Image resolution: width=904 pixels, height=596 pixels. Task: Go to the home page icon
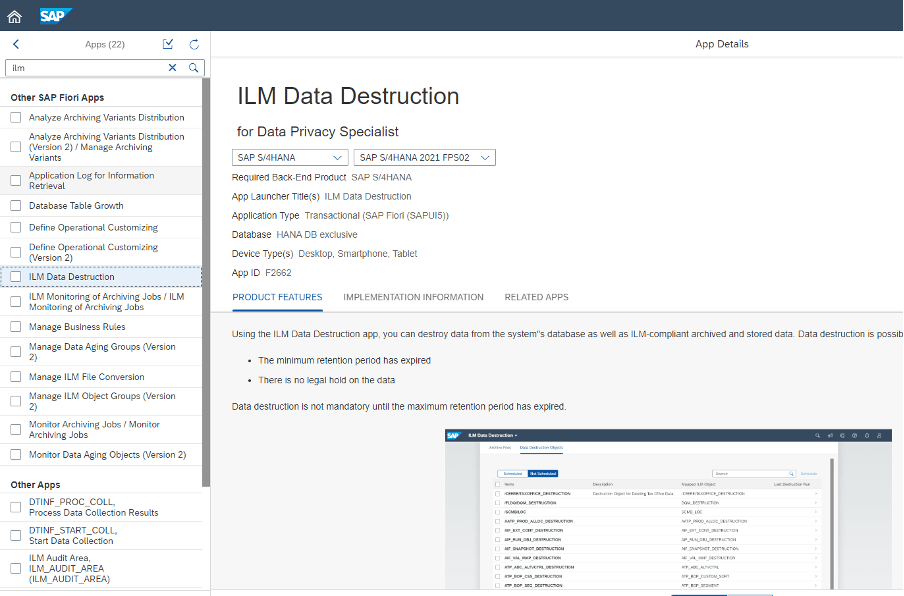click(x=14, y=16)
